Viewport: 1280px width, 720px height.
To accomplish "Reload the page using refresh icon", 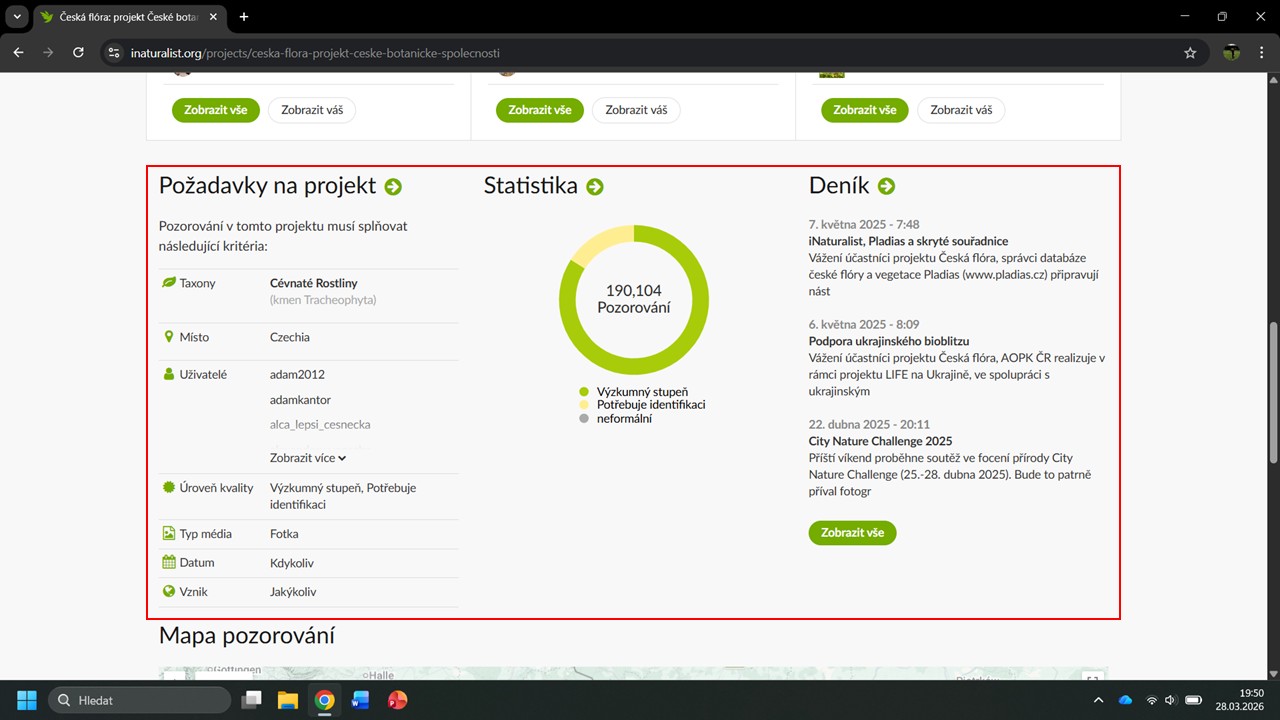I will (78, 53).
